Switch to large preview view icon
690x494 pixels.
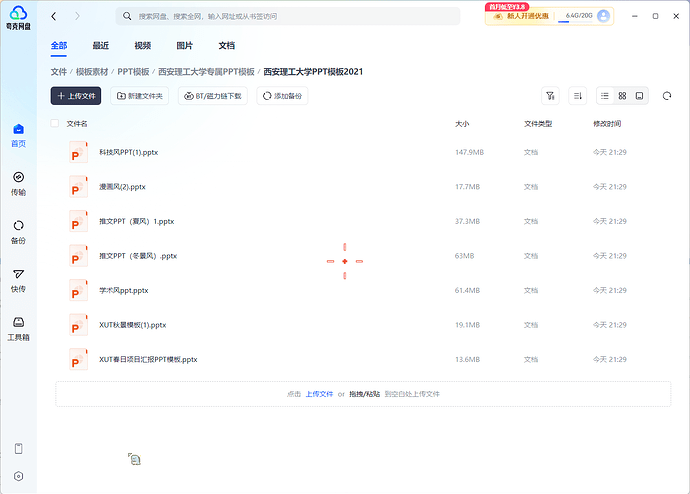coord(639,96)
